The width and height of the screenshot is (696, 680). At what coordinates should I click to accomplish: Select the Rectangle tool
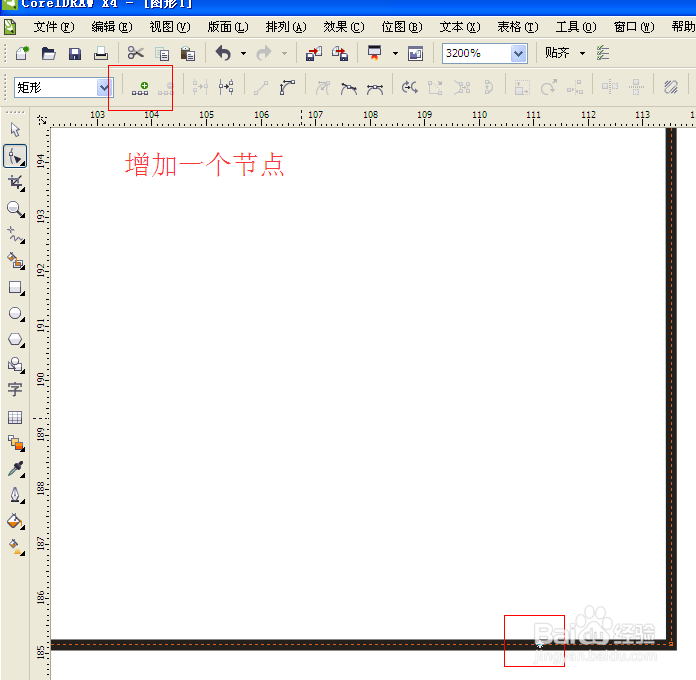pyautogui.click(x=16, y=288)
